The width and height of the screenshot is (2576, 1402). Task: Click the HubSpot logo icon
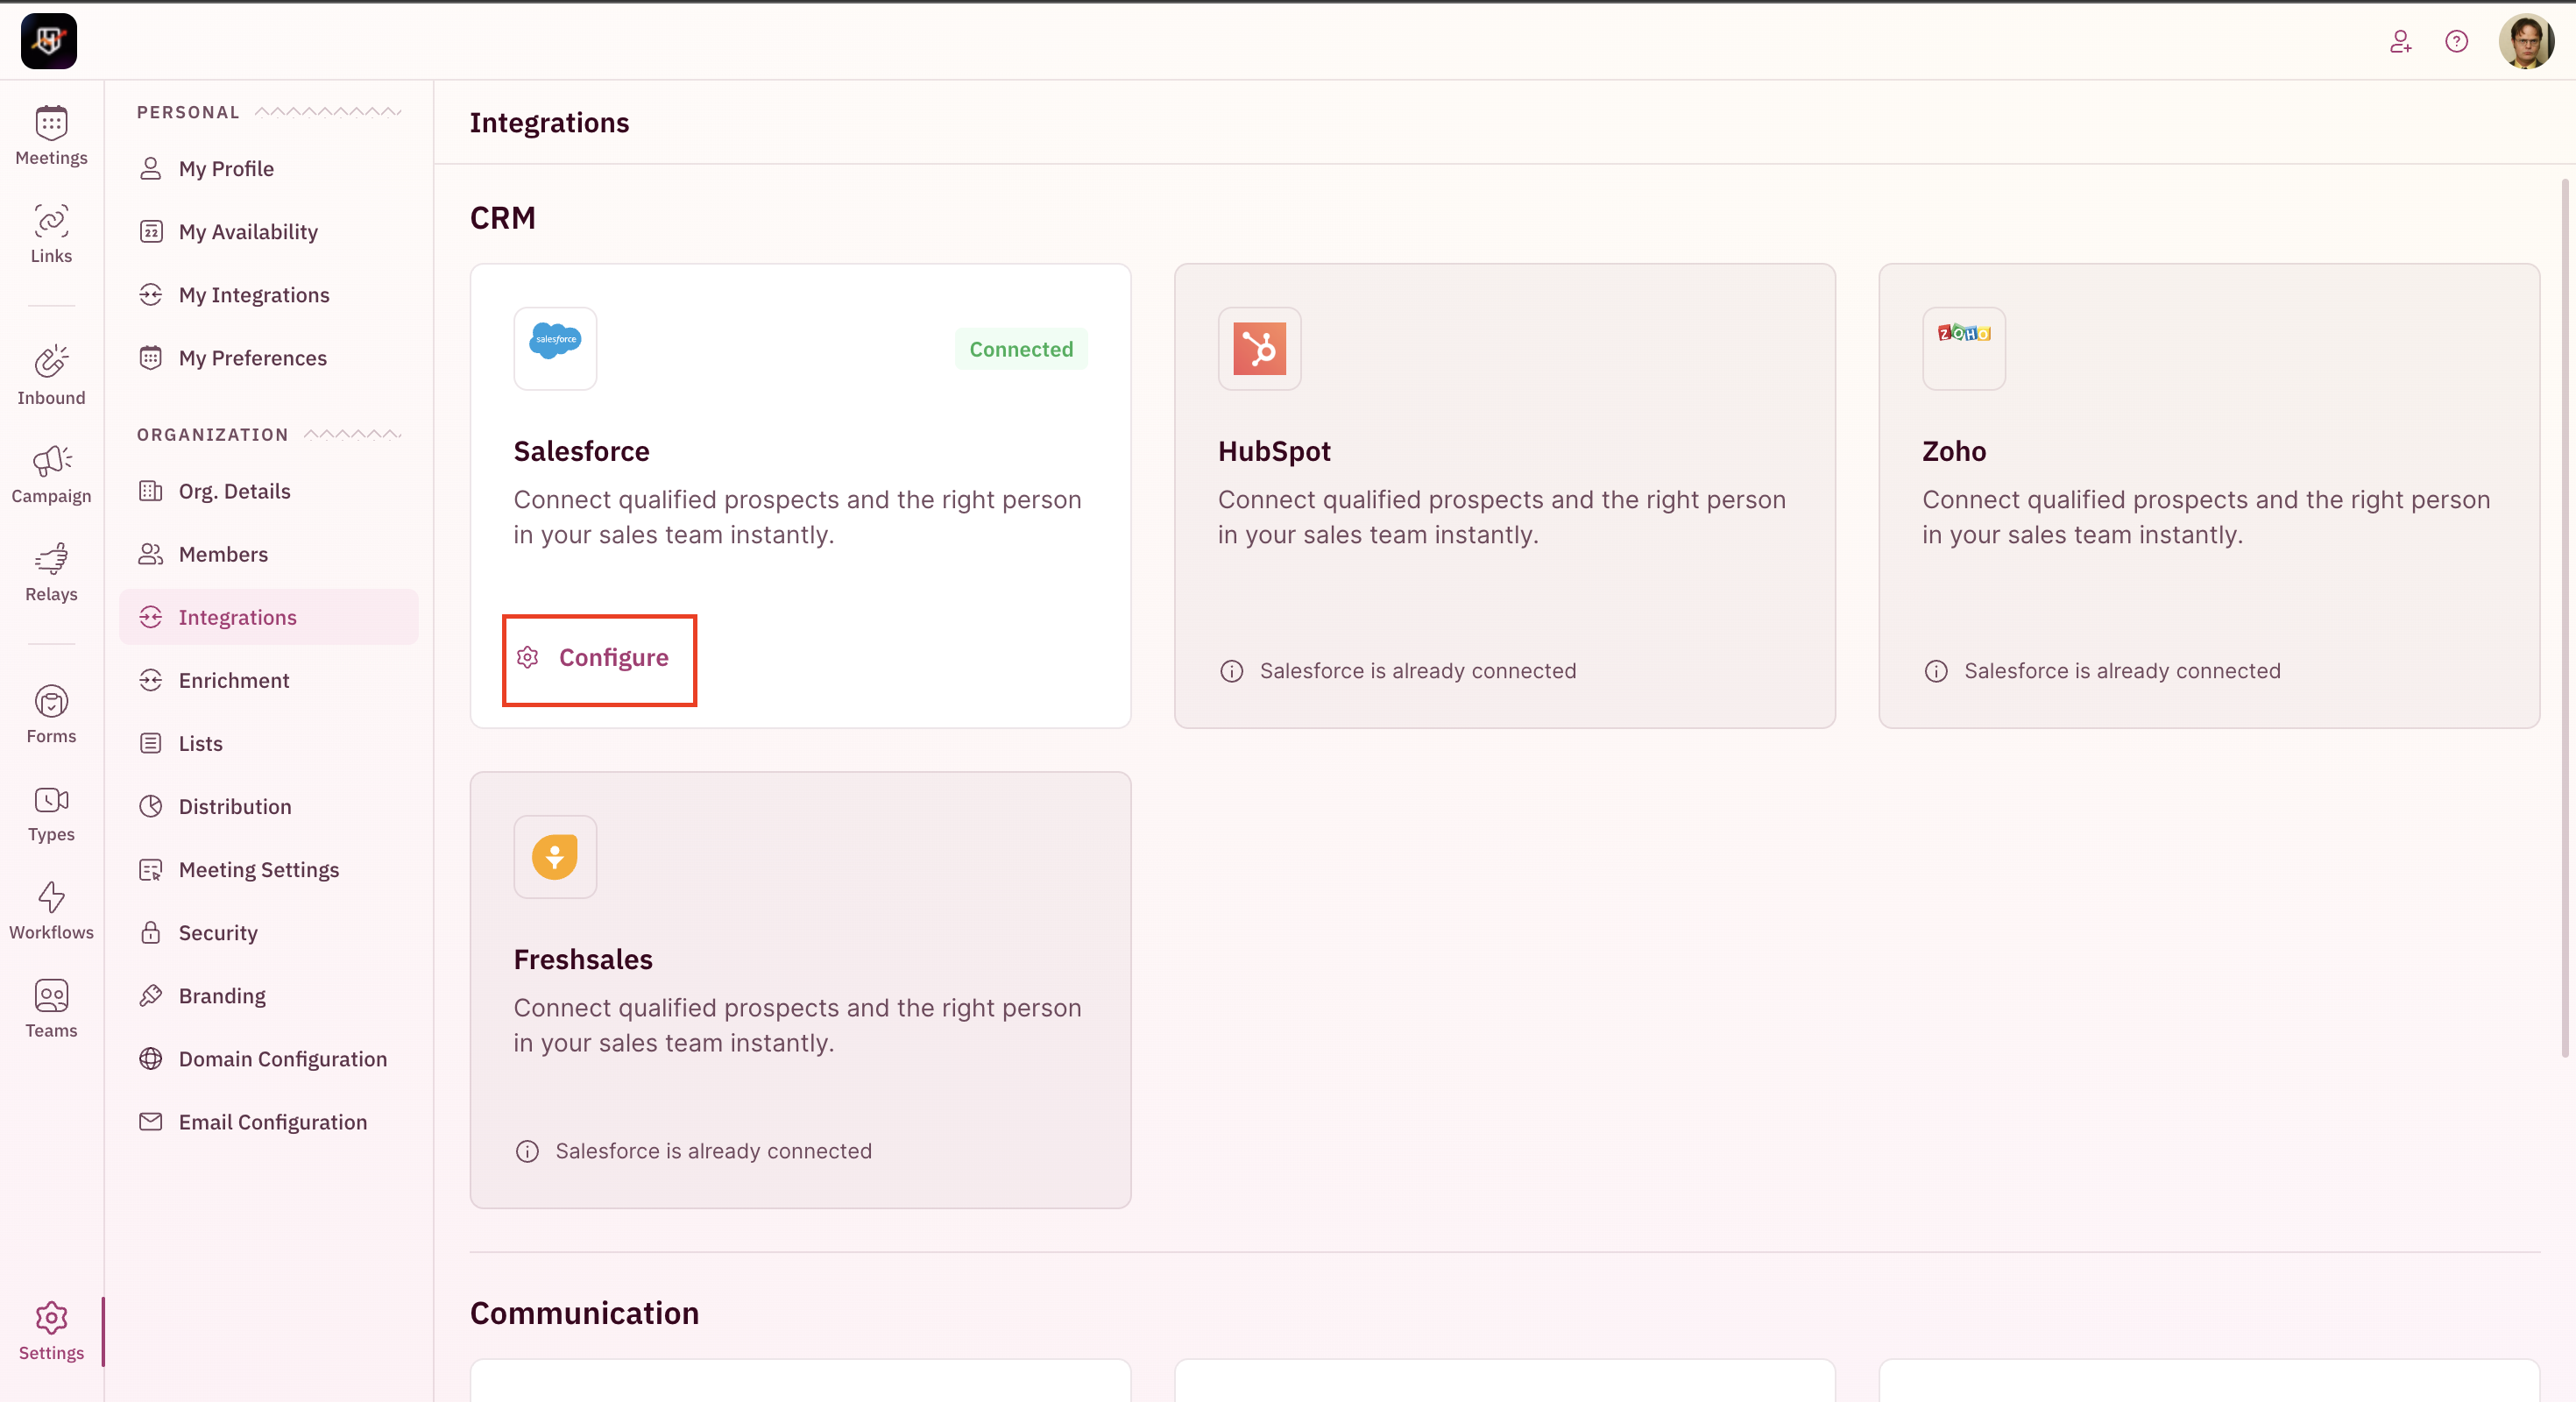coord(1259,348)
